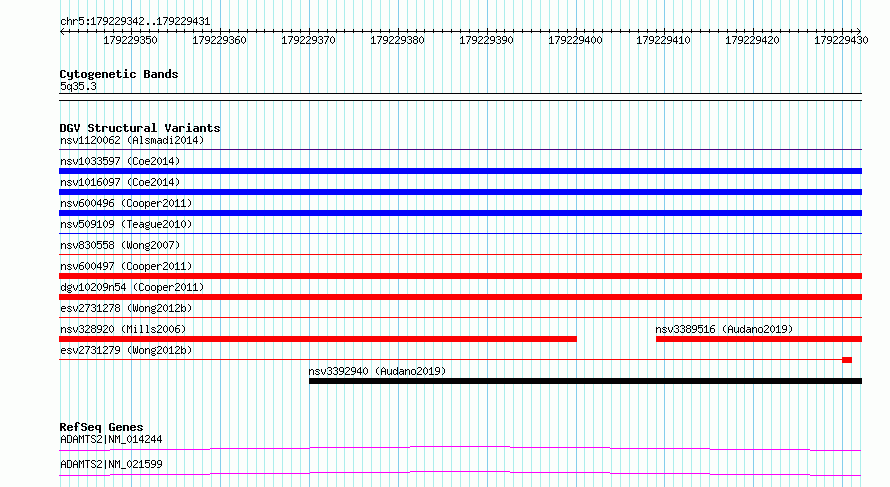
Task: Click the small red block on esv2731279 line
Action: 847,360
